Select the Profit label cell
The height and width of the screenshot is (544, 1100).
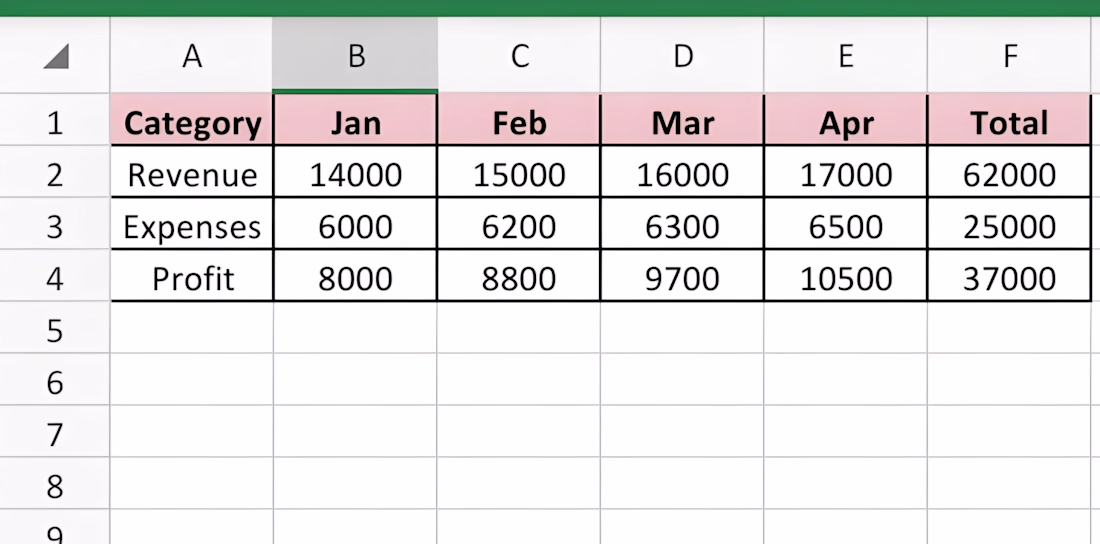[192, 279]
